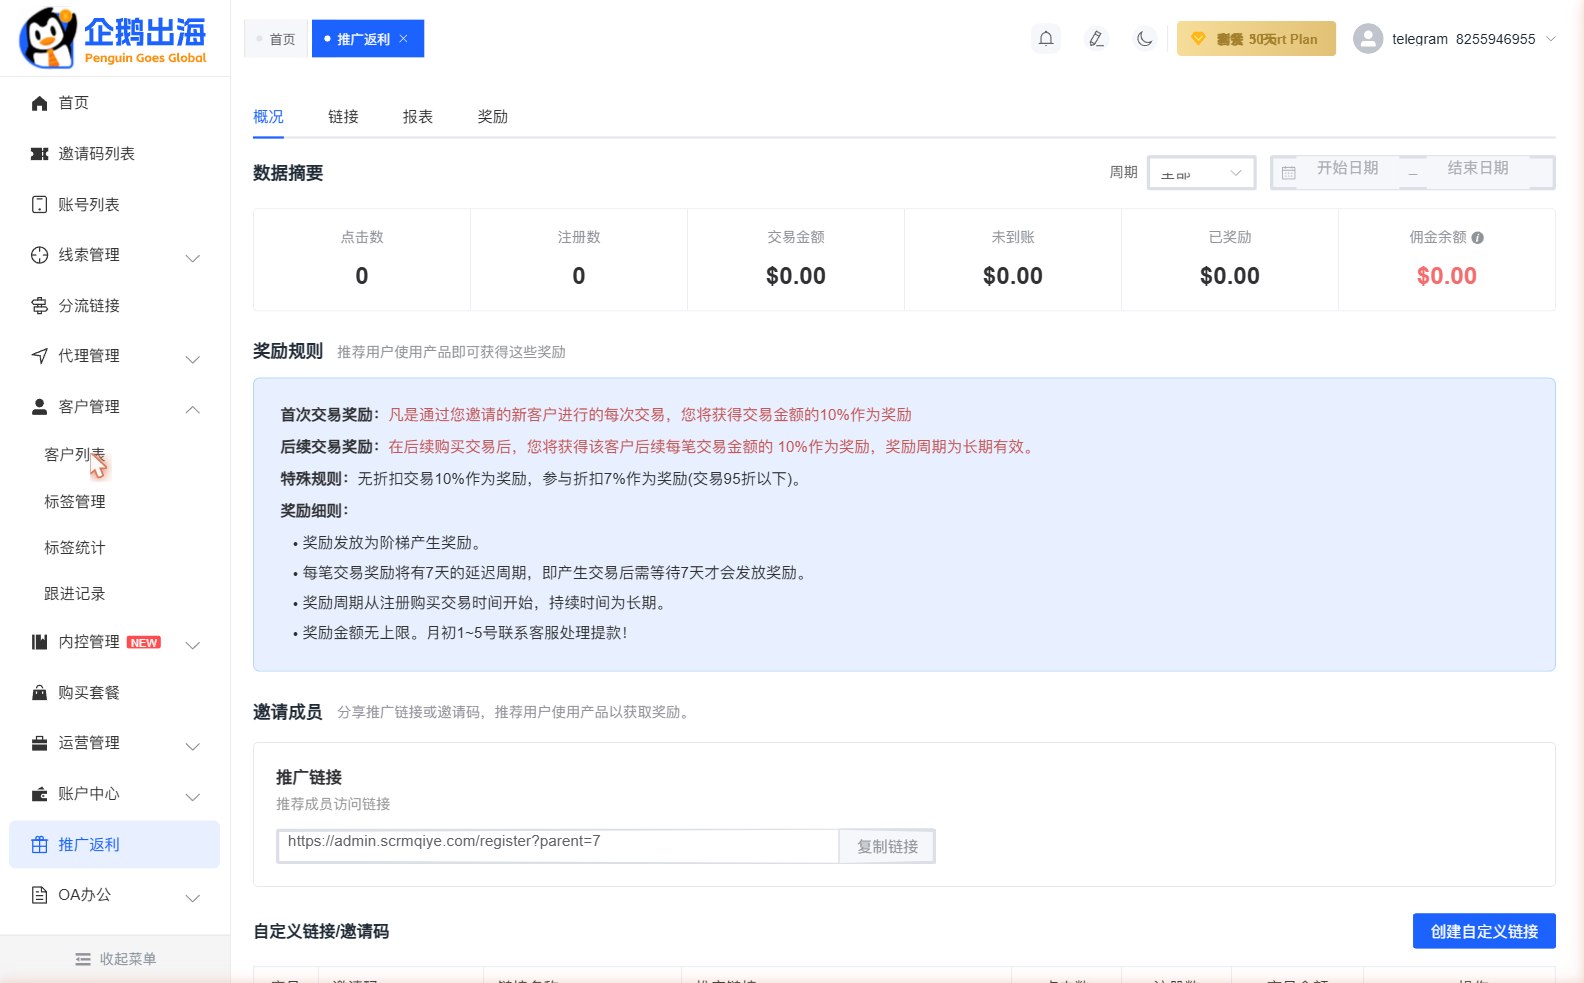1584x983 pixels.
Task: Open the 概况 tab
Action: pyautogui.click(x=268, y=117)
